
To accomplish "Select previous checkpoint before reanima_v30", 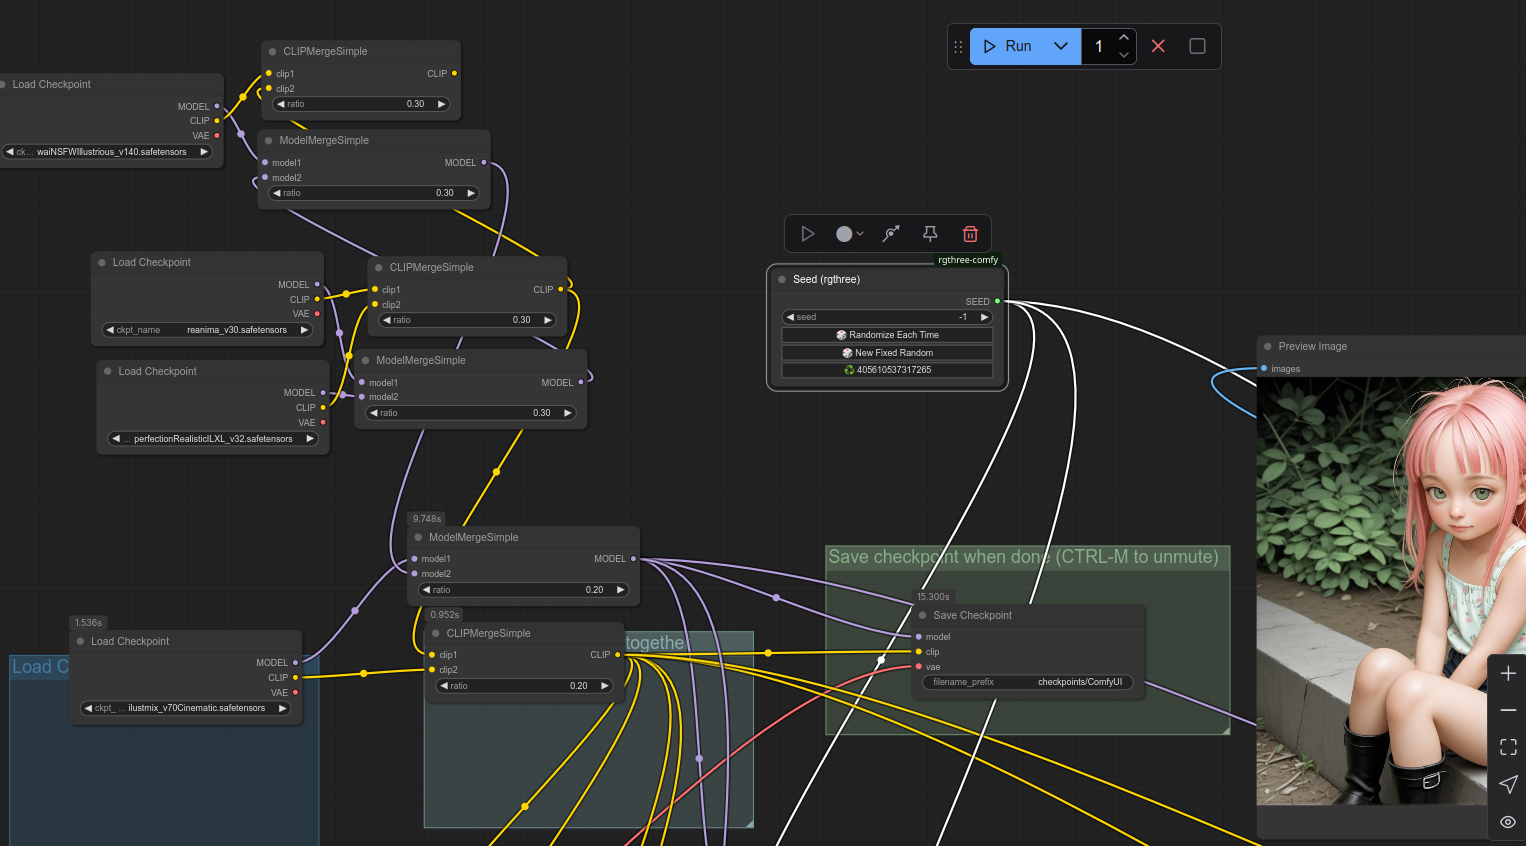I will [110, 330].
